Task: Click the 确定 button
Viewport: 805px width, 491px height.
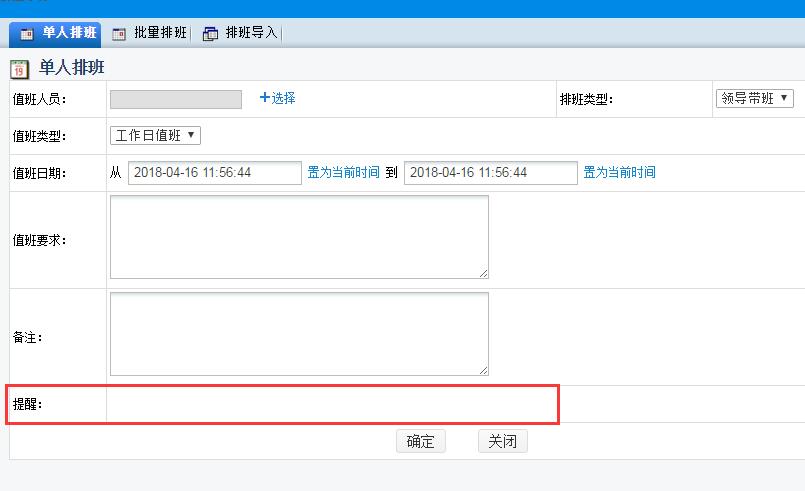Action: [x=420, y=441]
